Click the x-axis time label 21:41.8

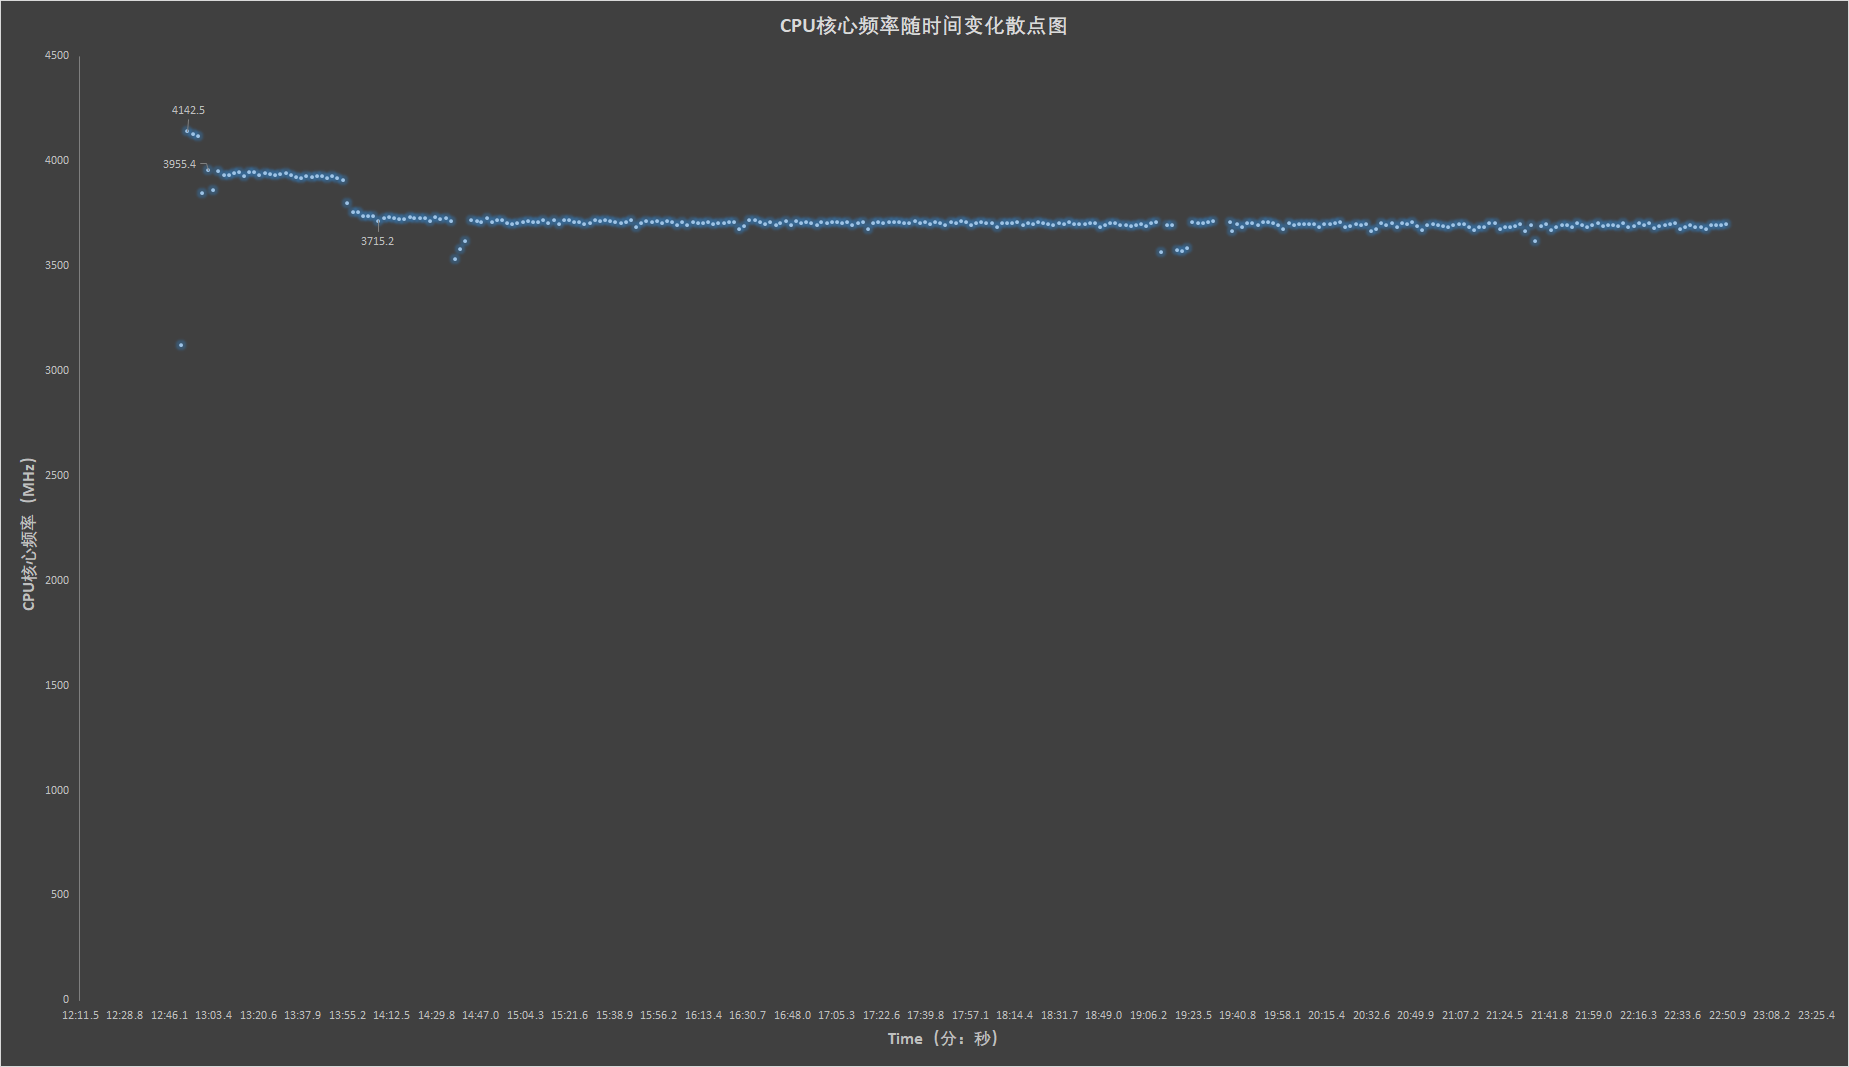click(1549, 1015)
